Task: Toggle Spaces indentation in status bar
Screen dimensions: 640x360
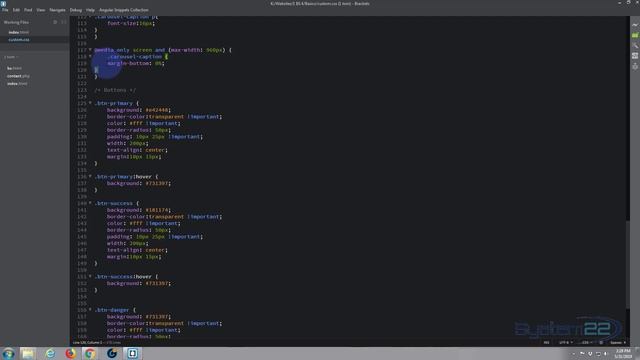Action: (x=617, y=342)
